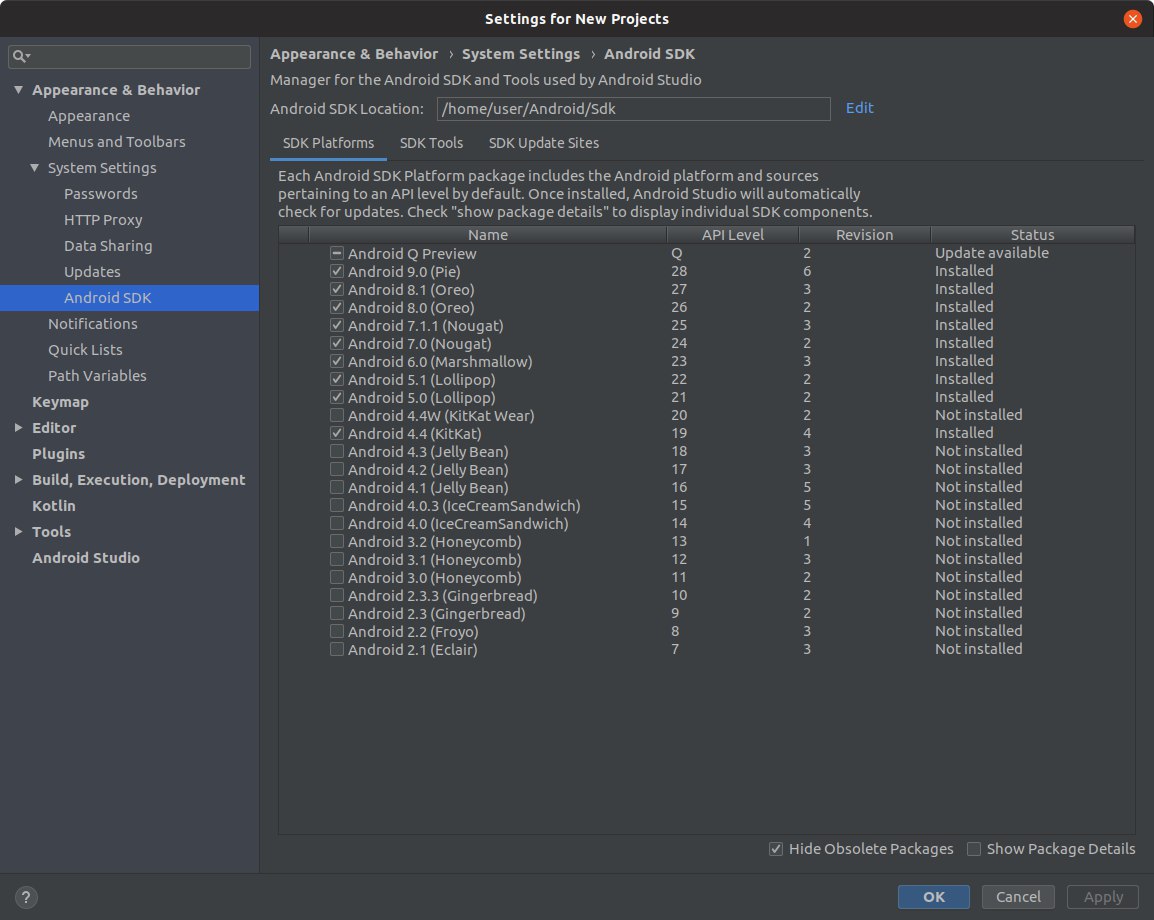Disable Hide Obsolete Packages checkbox
This screenshot has width=1154, height=920.
click(776, 849)
